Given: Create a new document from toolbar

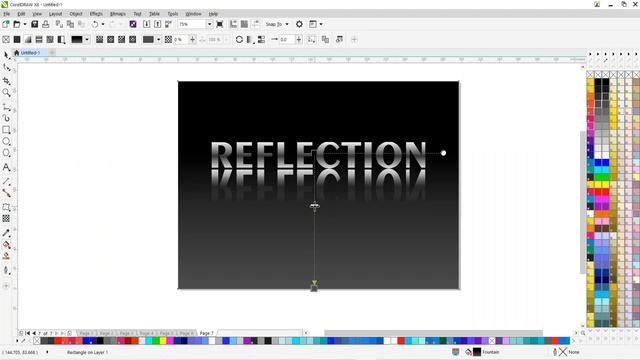Looking at the screenshot, I should tap(6, 24).
